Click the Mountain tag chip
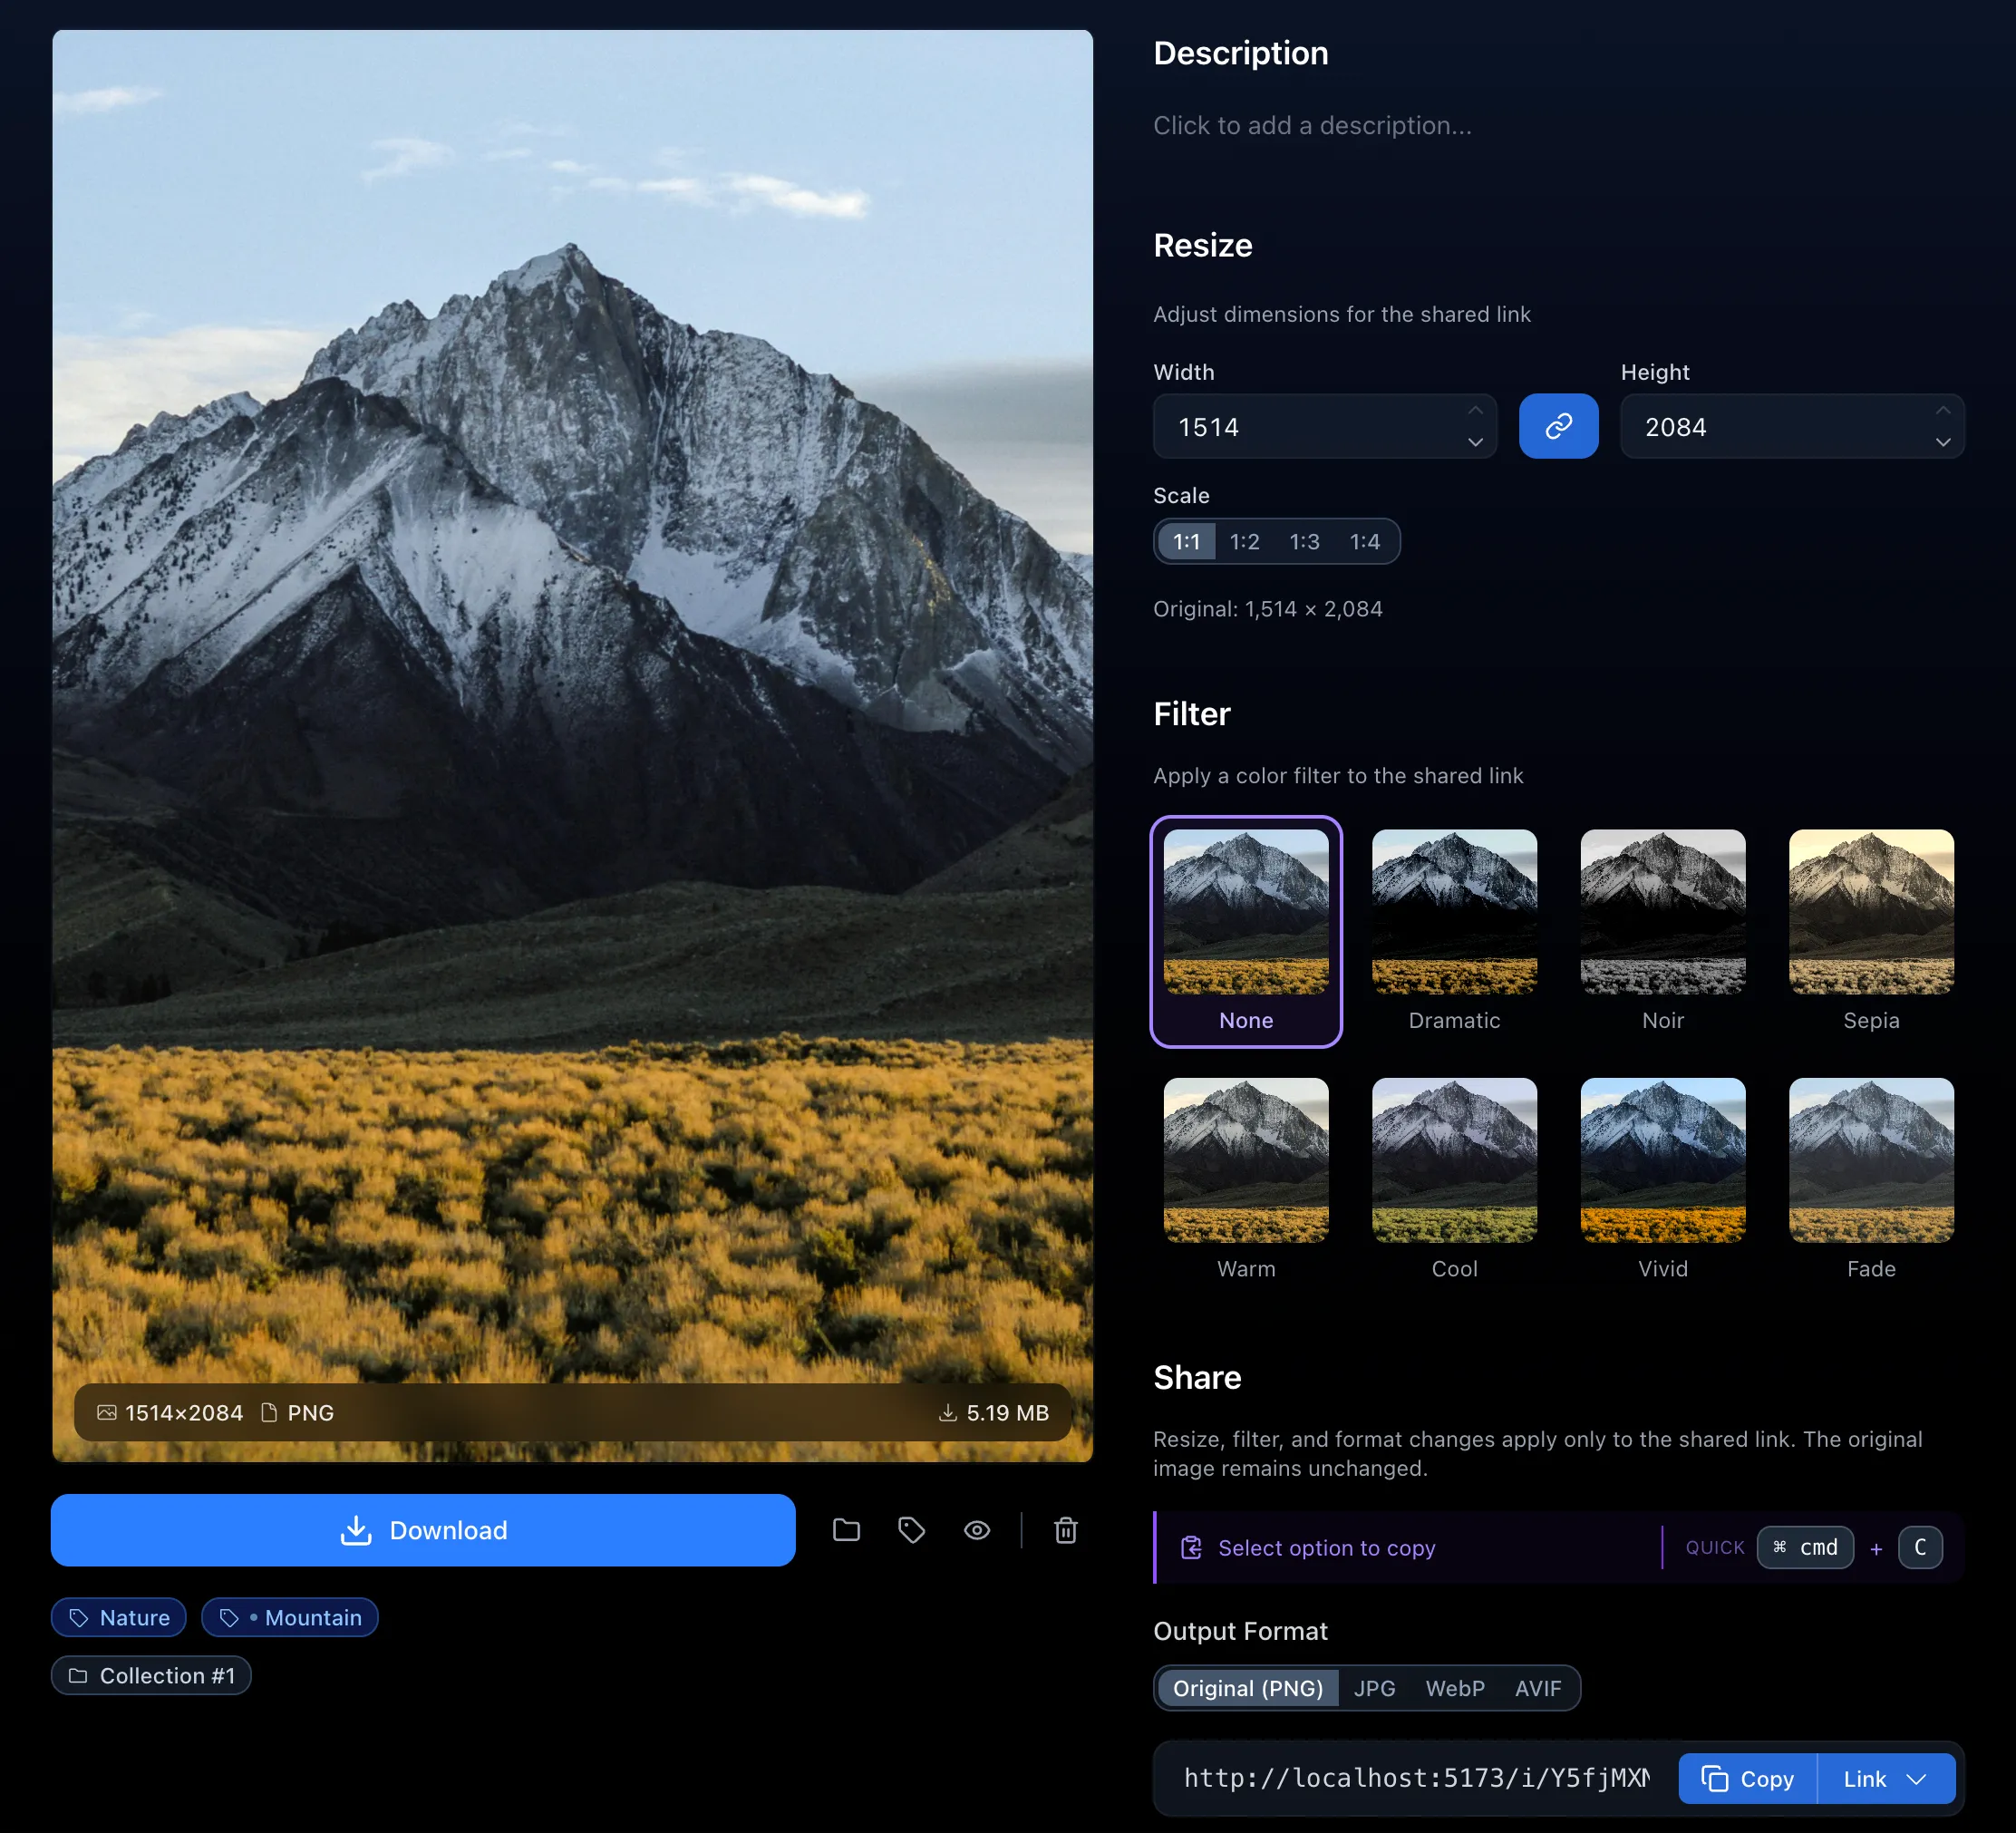This screenshot has width=2016, height=1833. pos(290,1618)
